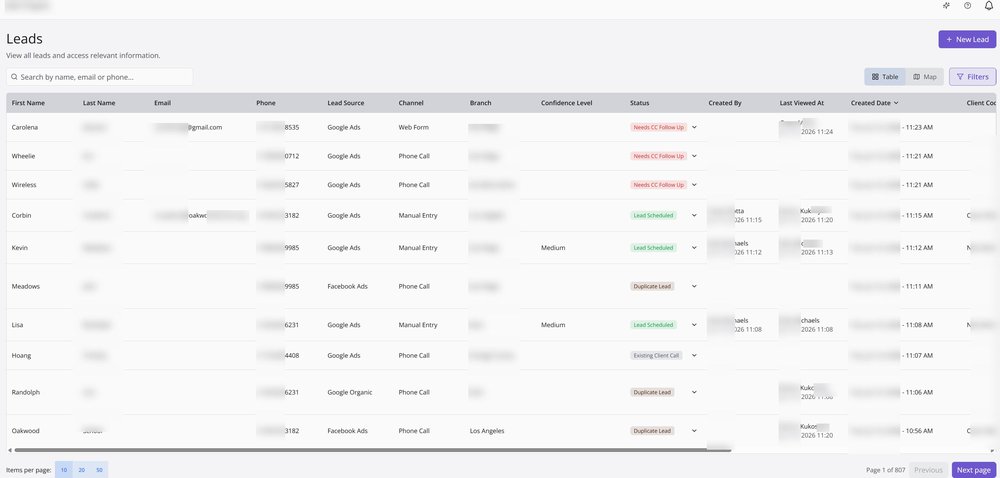
Task: Click the Status column header
Action: (x=640, y=103)
